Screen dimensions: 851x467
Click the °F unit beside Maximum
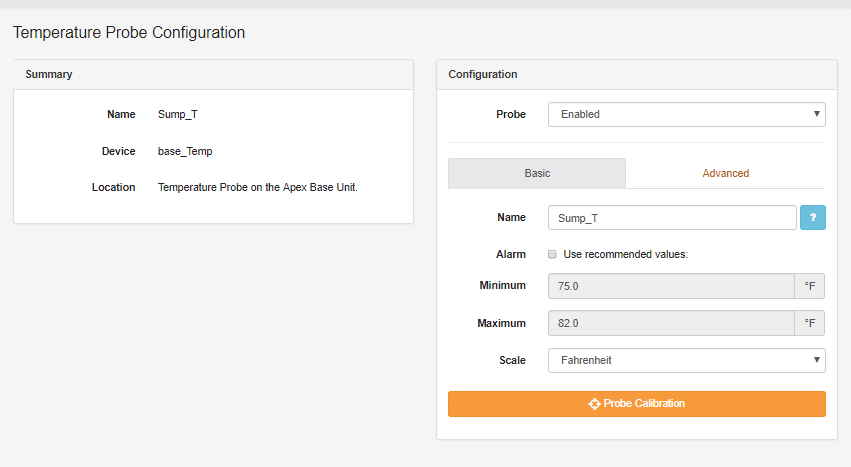click(x=810, y=323)
